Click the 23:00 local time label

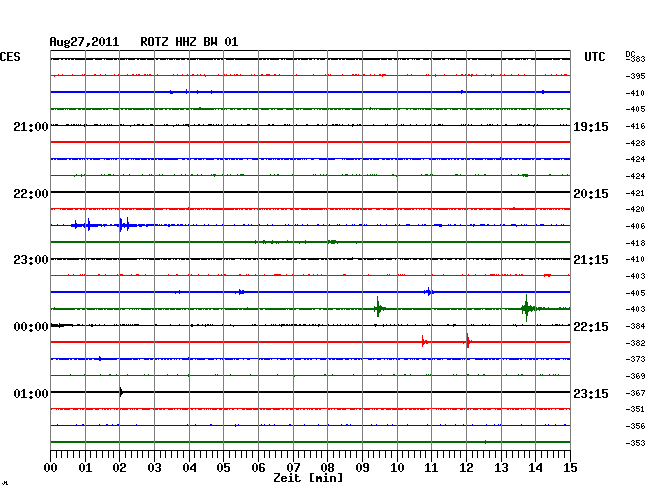pyautogui.click(x=31, y=260)
